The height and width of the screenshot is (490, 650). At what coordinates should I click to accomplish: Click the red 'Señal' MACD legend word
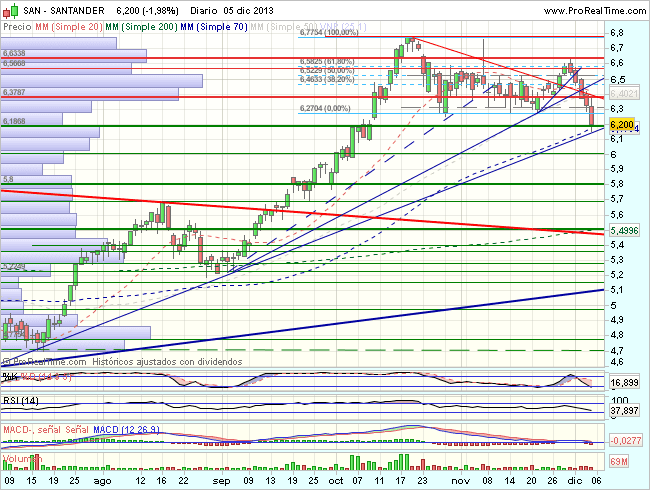click(x=77, y=429)
